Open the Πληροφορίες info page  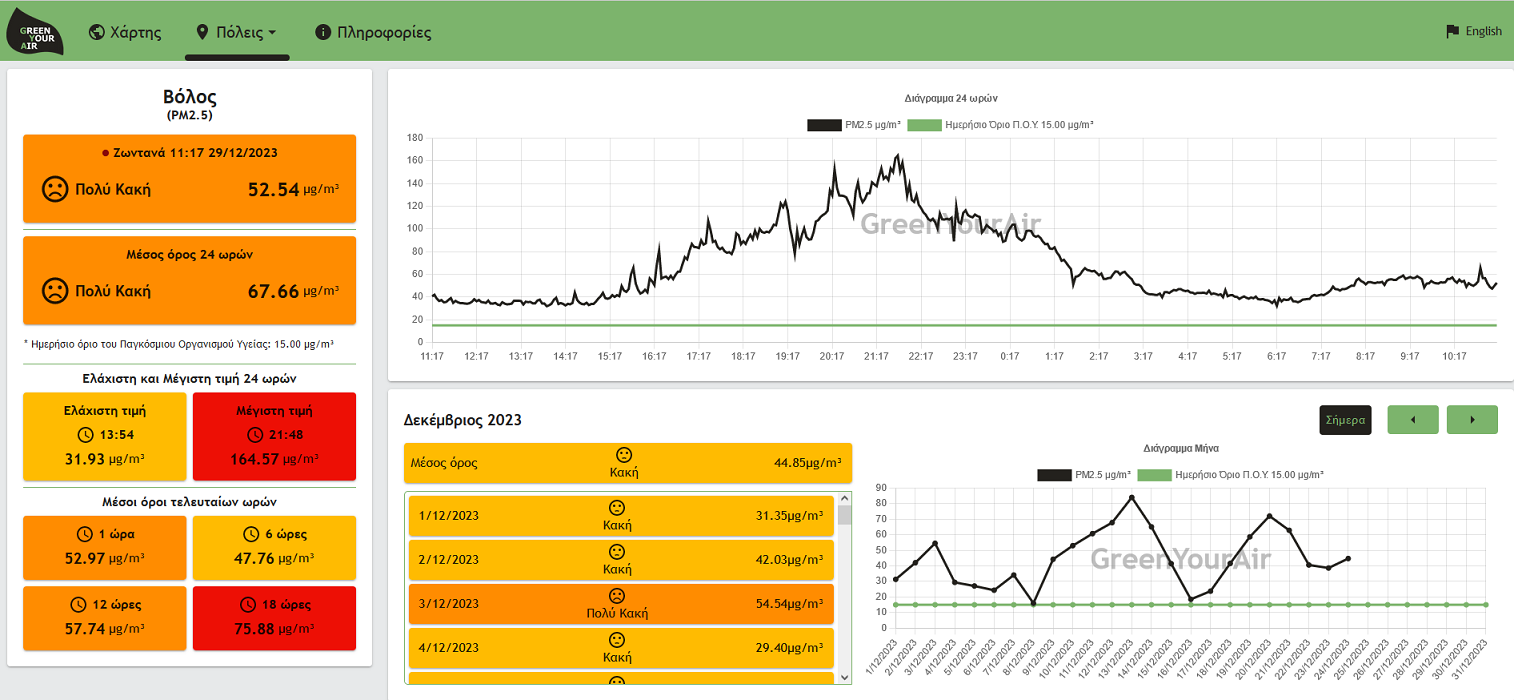coord(373,32)
